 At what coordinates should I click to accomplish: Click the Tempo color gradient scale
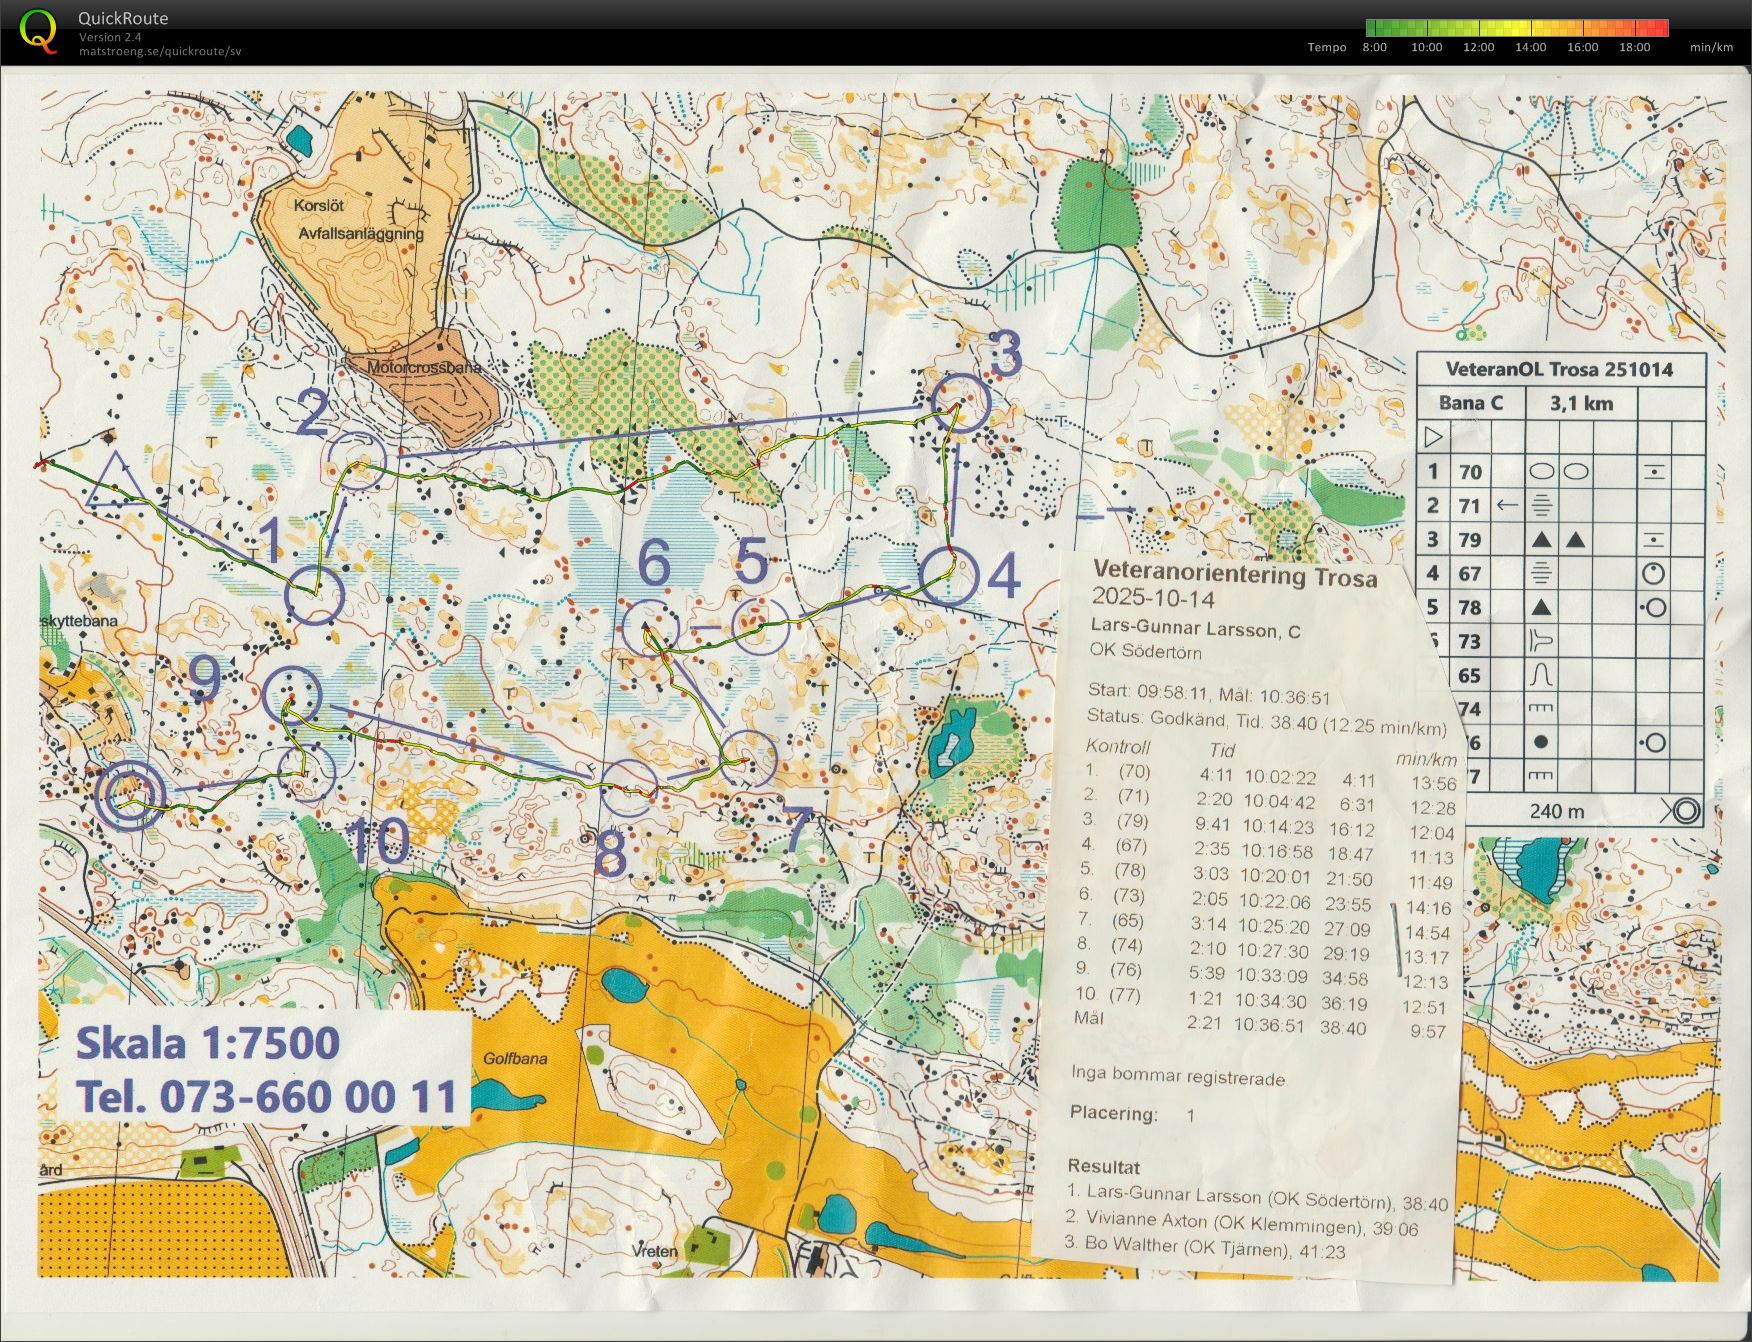click(x=1517, y=27)
